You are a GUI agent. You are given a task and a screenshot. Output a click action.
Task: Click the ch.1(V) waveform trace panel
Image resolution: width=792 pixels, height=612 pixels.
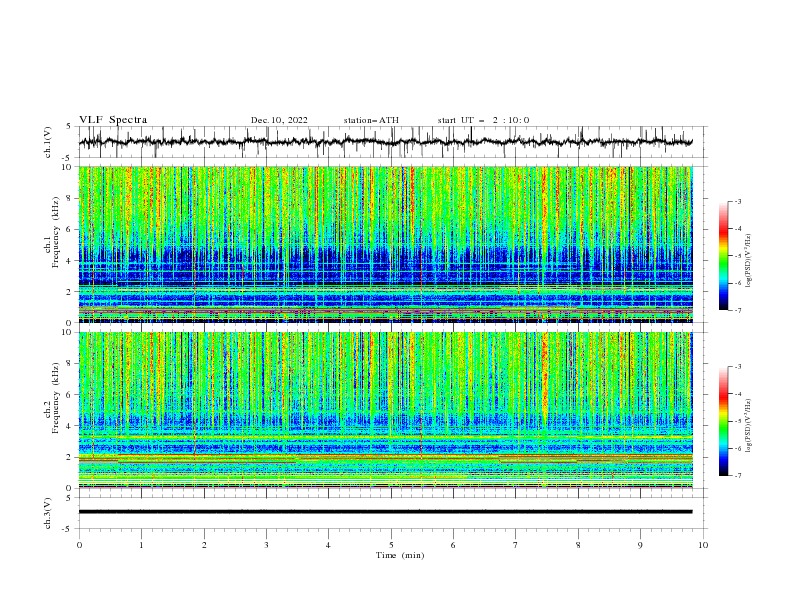tap(392, 142)
